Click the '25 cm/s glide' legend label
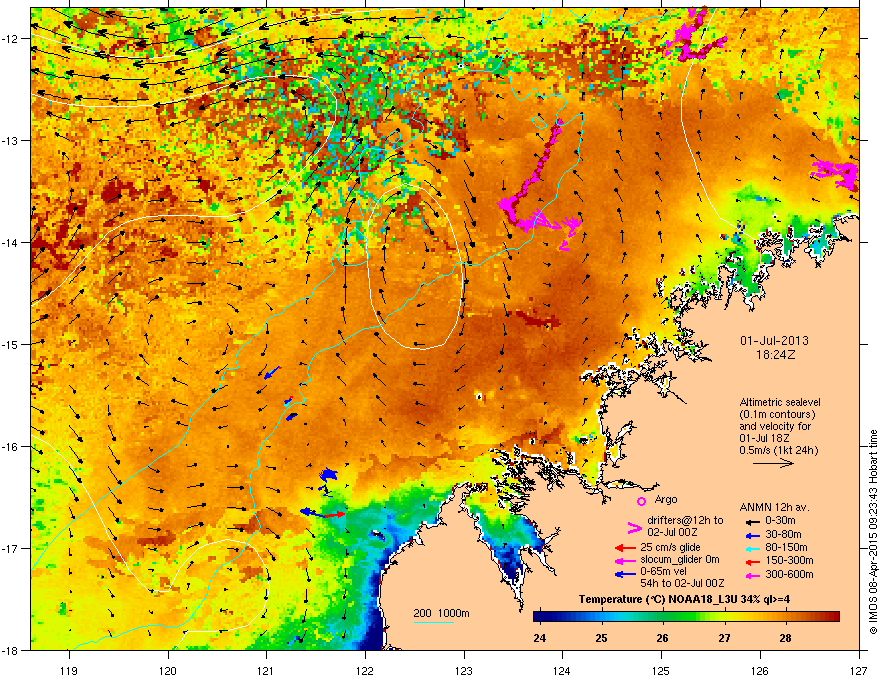This screenshot has width=880, height=680. pyautogui.click(x=670, y=547)
